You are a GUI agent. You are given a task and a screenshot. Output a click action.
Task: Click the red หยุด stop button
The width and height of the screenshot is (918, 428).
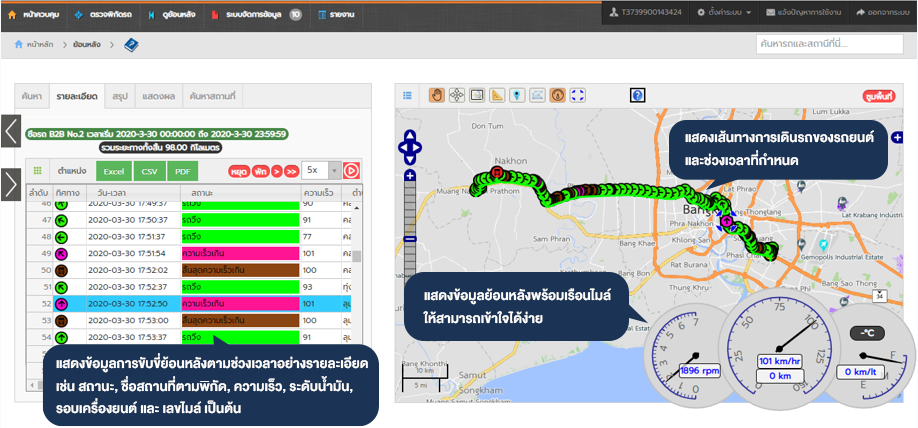click(x=238, y=172)
